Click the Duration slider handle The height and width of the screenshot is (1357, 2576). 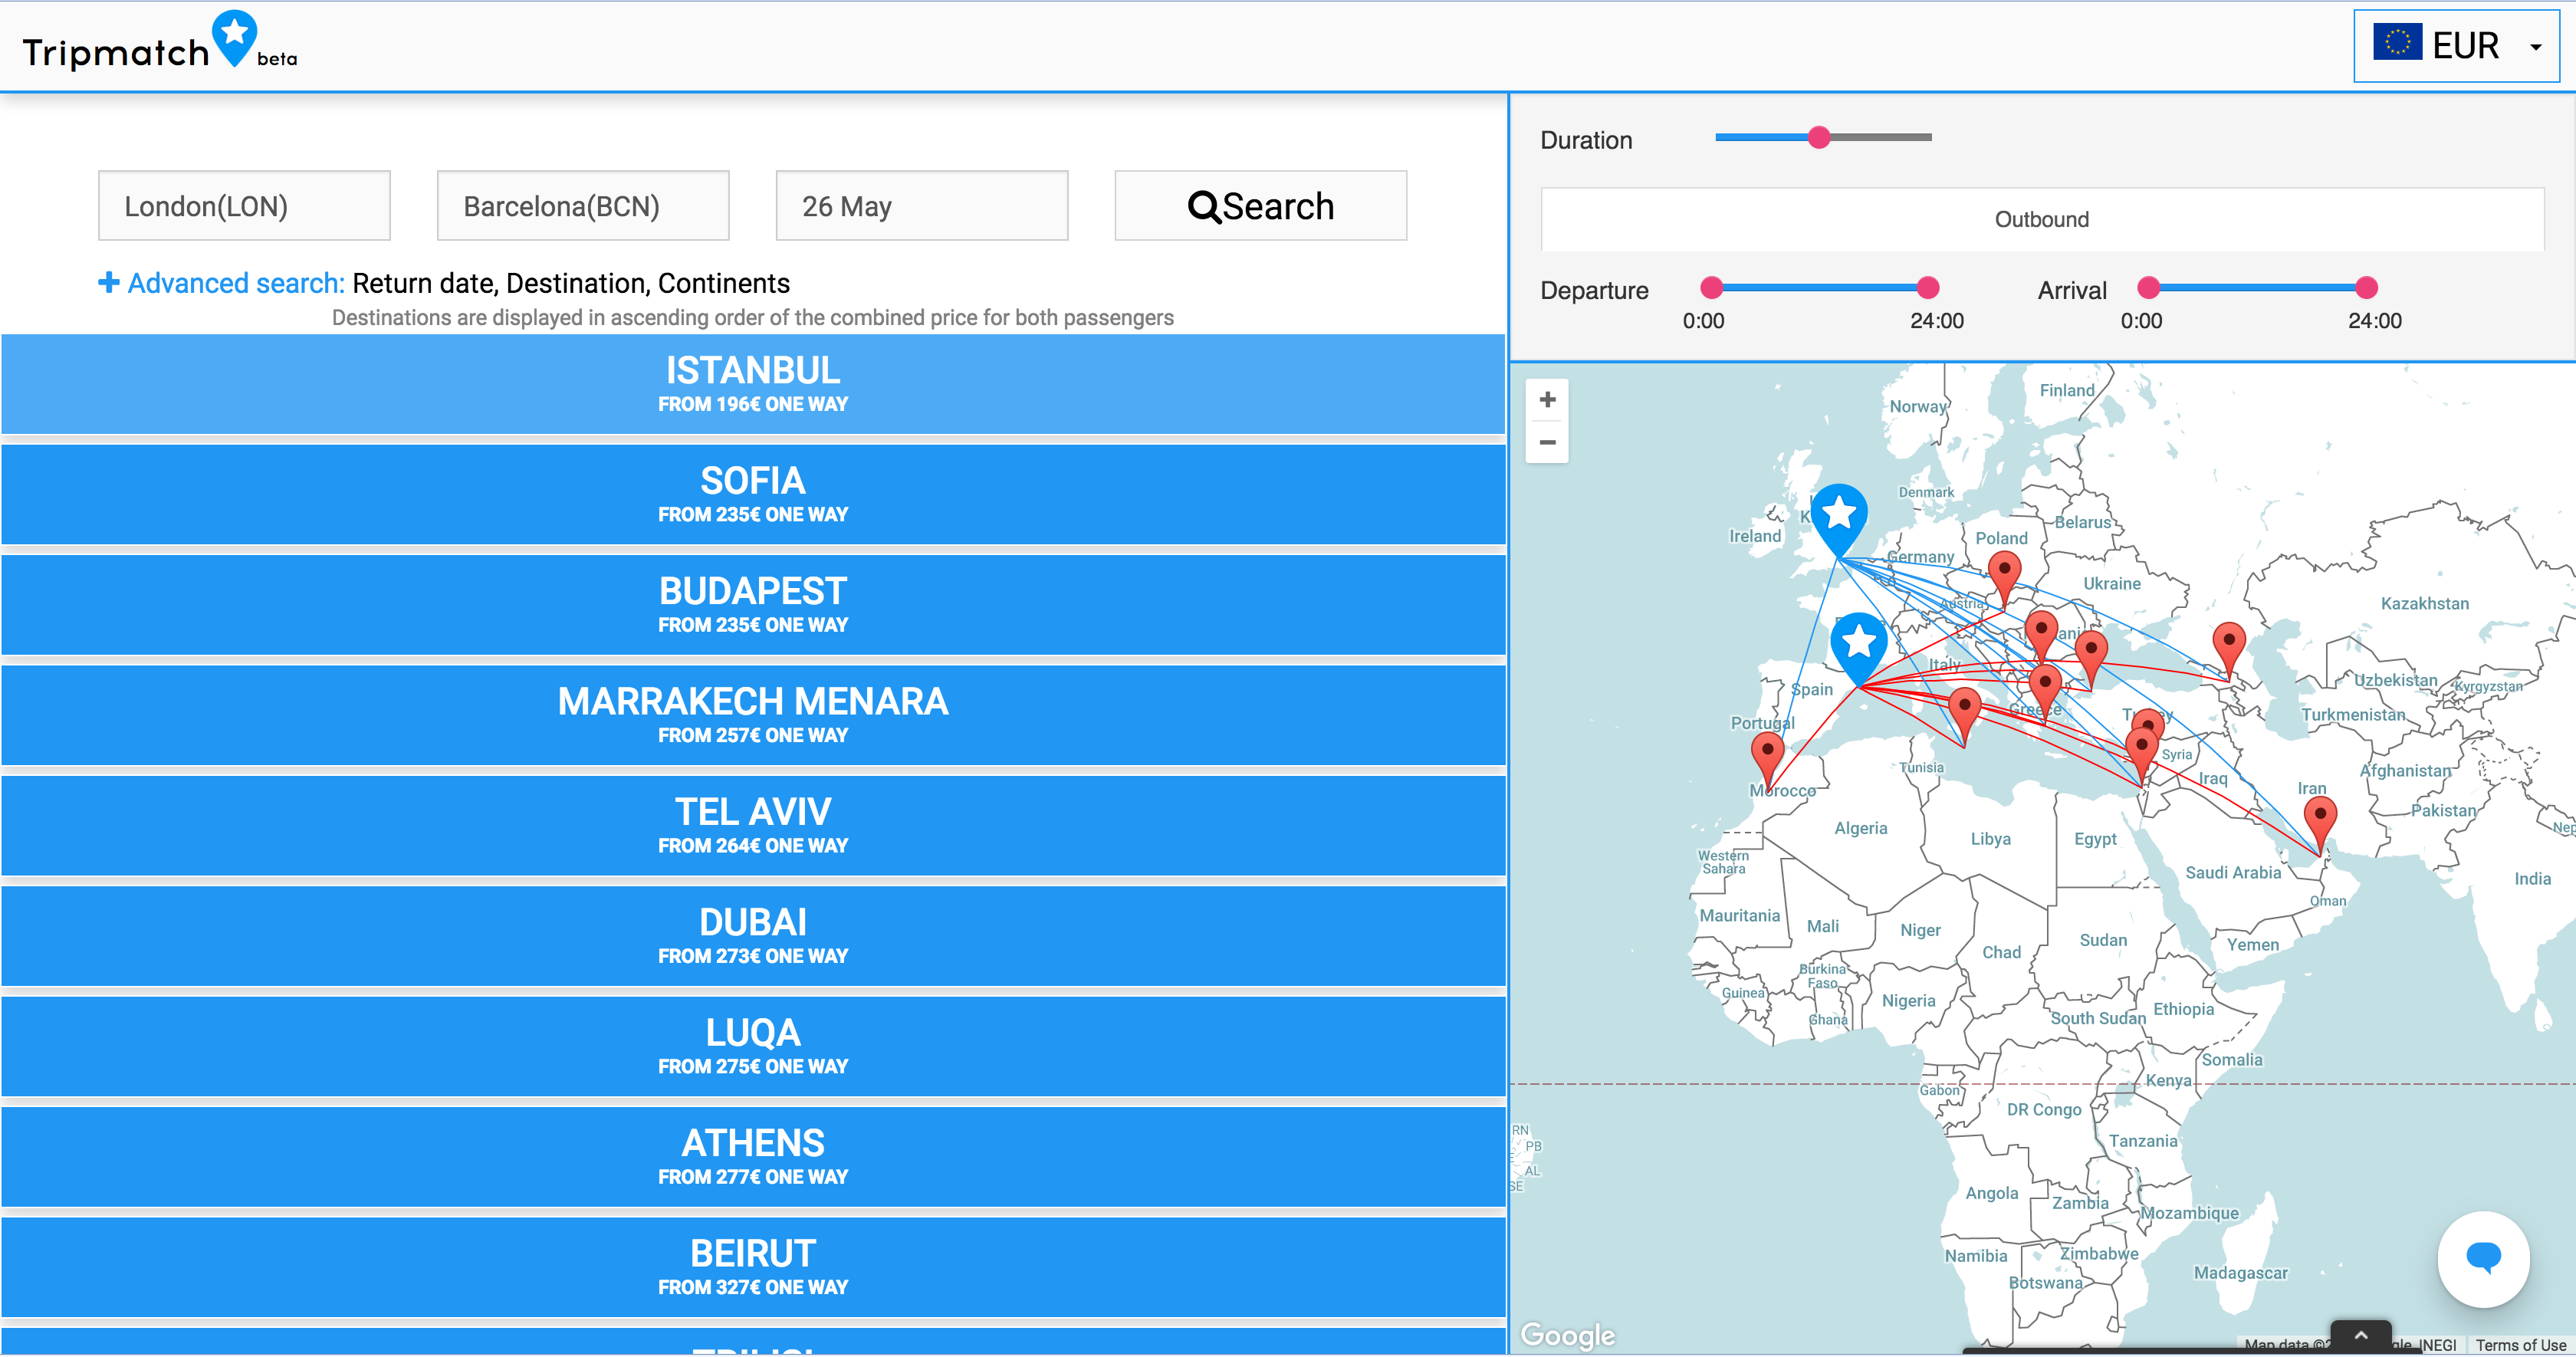coord(1819,138)
